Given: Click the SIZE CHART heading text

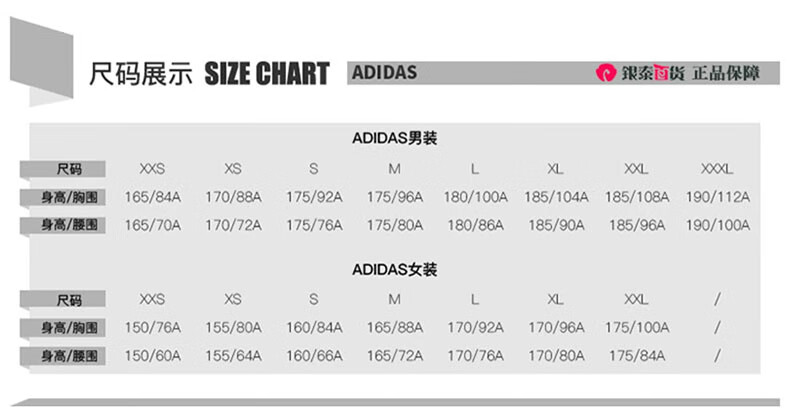Looking at the screenshot, I should pos(267,74).
